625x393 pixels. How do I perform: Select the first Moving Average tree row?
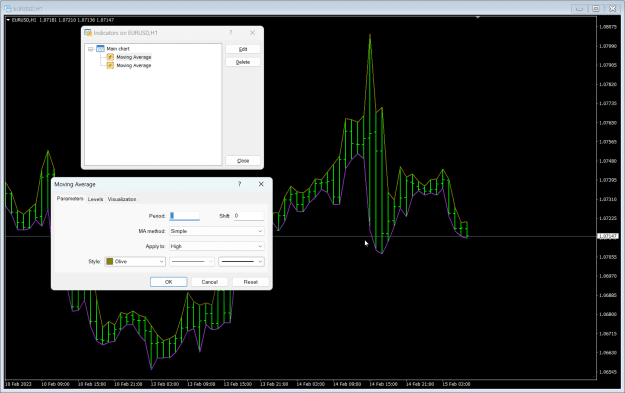point(134,57)
